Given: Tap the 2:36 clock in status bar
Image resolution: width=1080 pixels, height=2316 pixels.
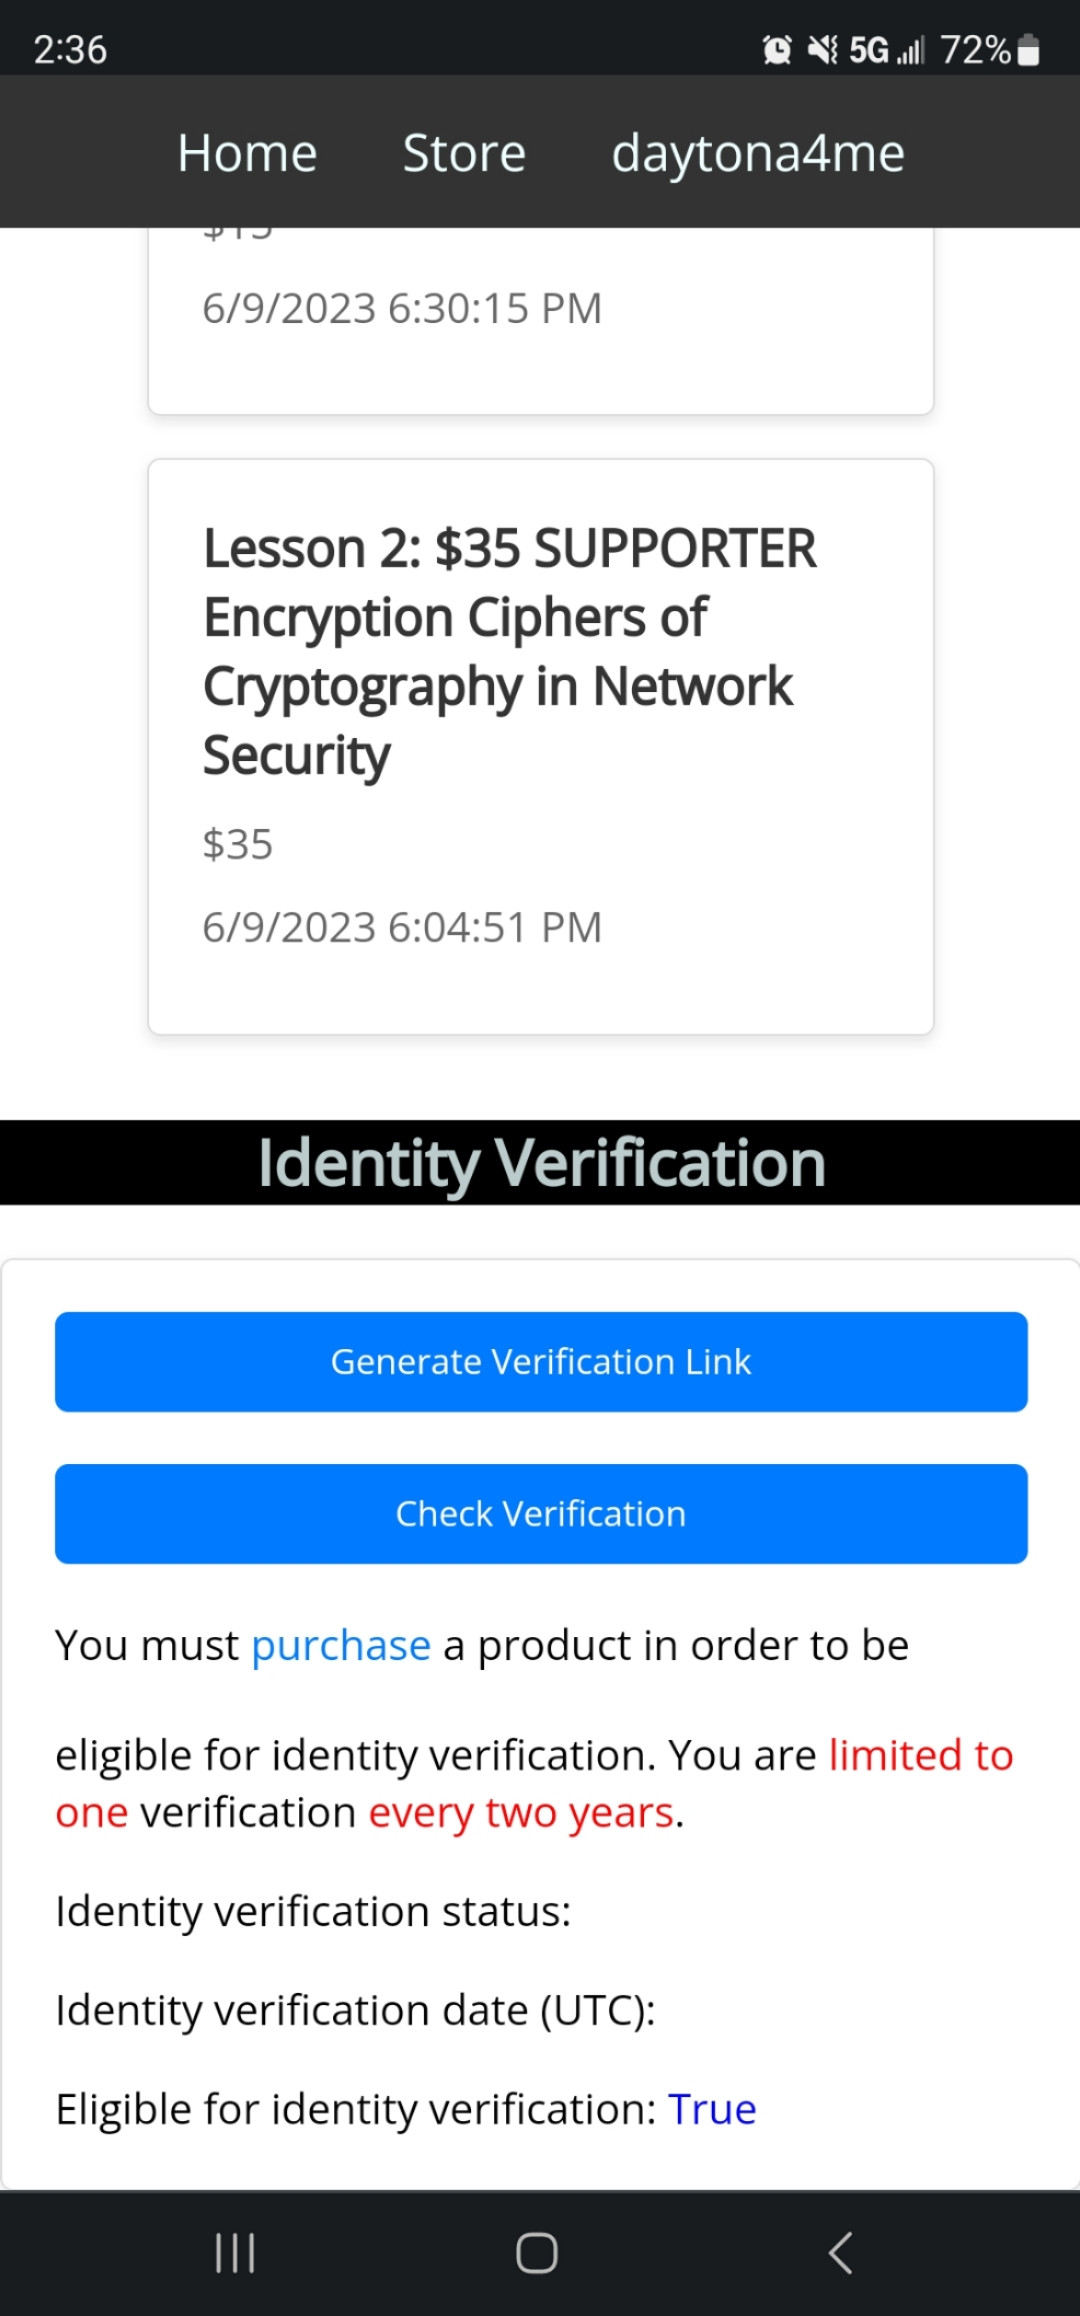Looking at the screenshot, I should click(x=70, y=50).
